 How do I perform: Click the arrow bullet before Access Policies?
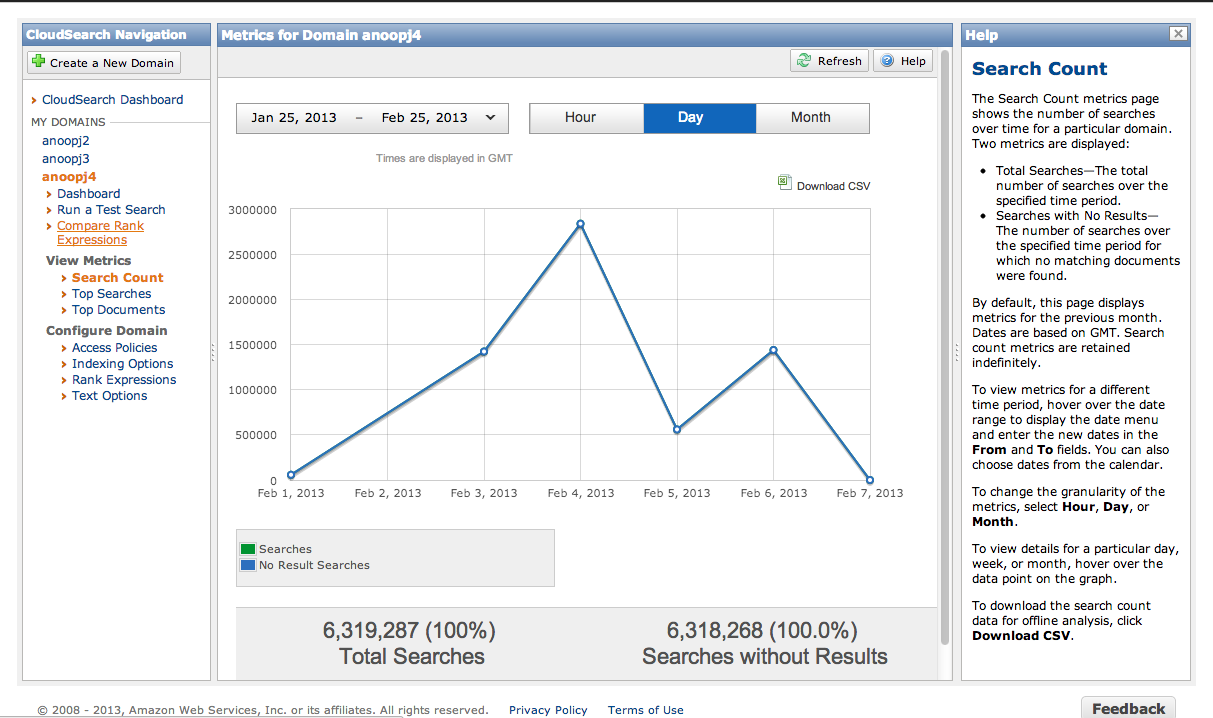[65, 348]
